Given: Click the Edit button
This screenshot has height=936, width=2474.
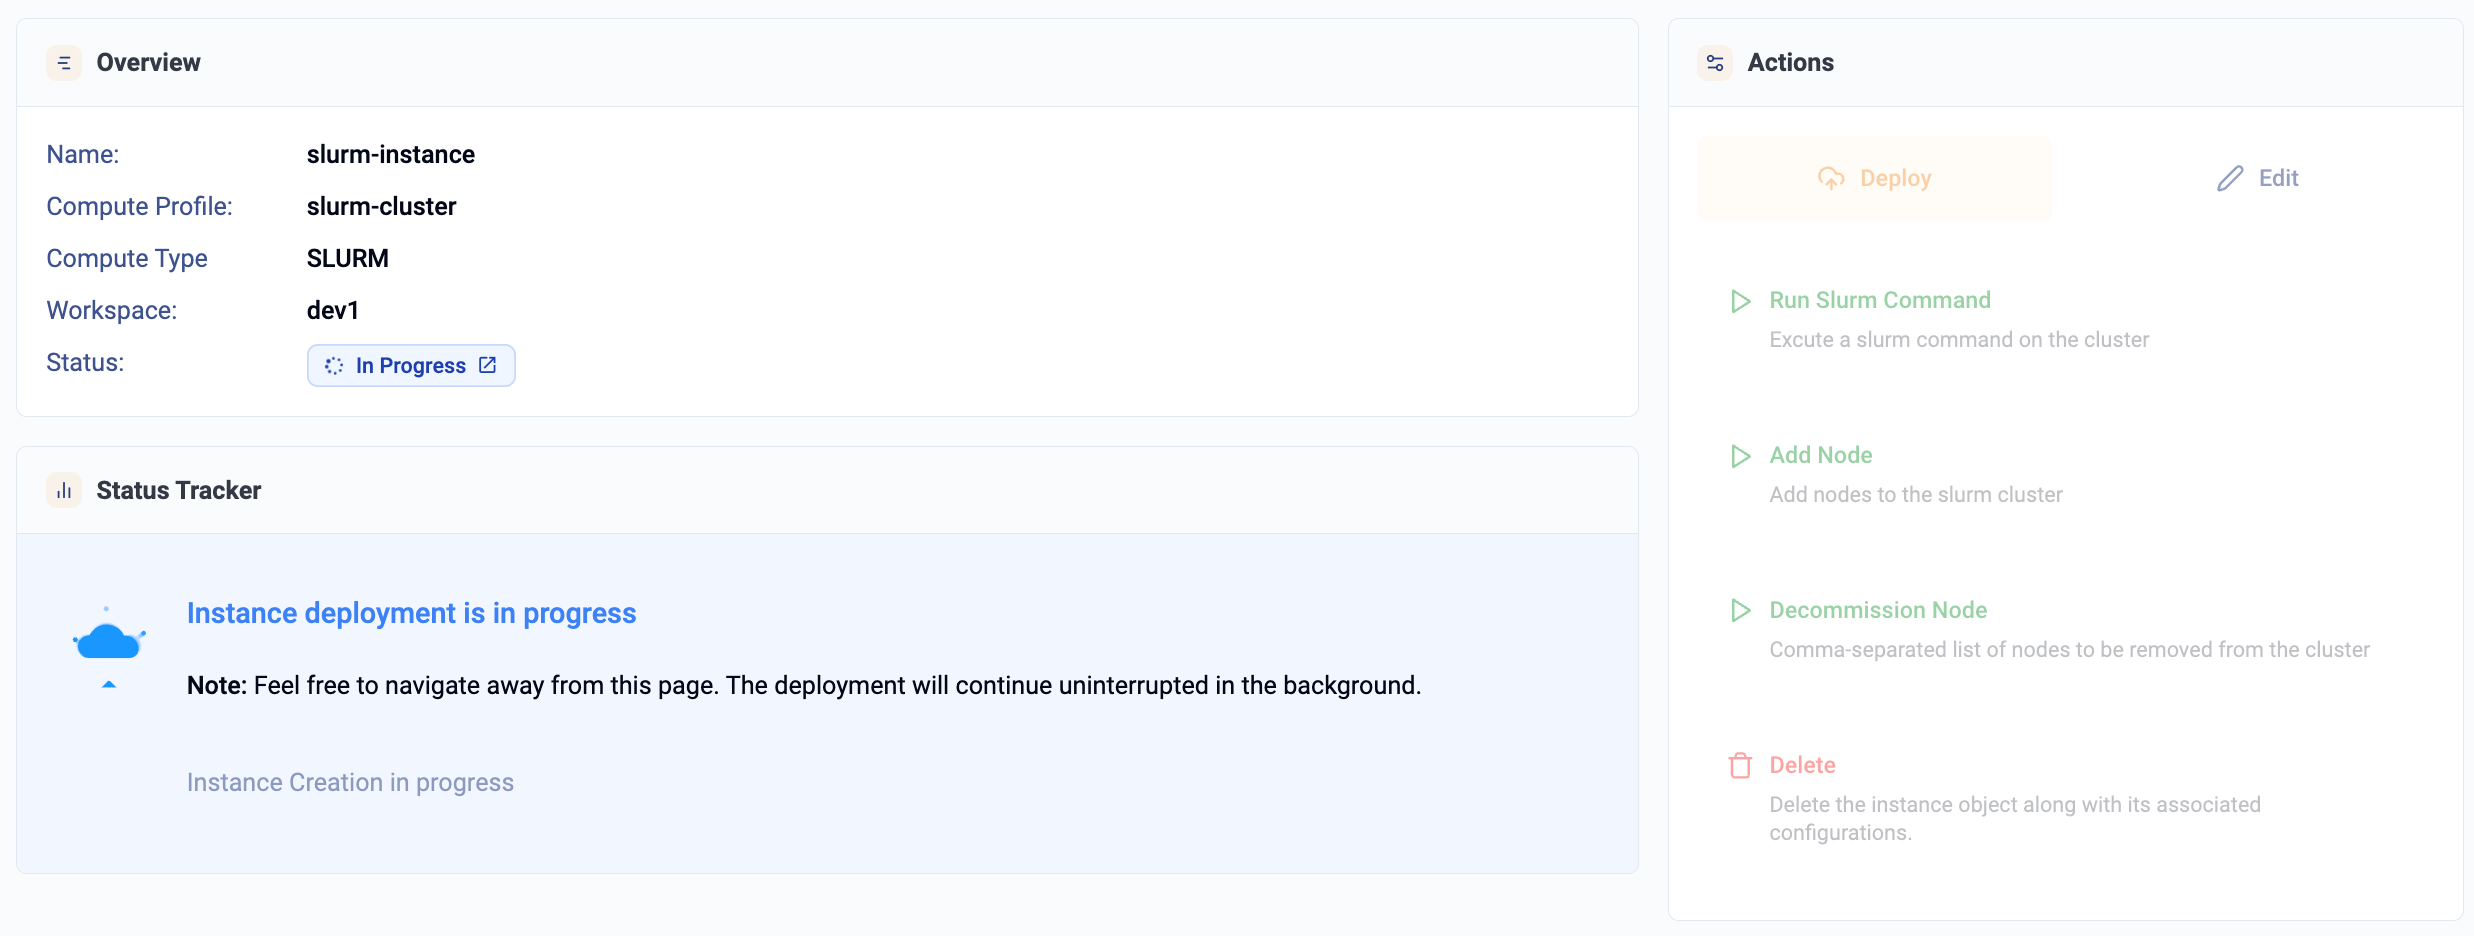Looking at the screenshot, I should pos(2257,178).
